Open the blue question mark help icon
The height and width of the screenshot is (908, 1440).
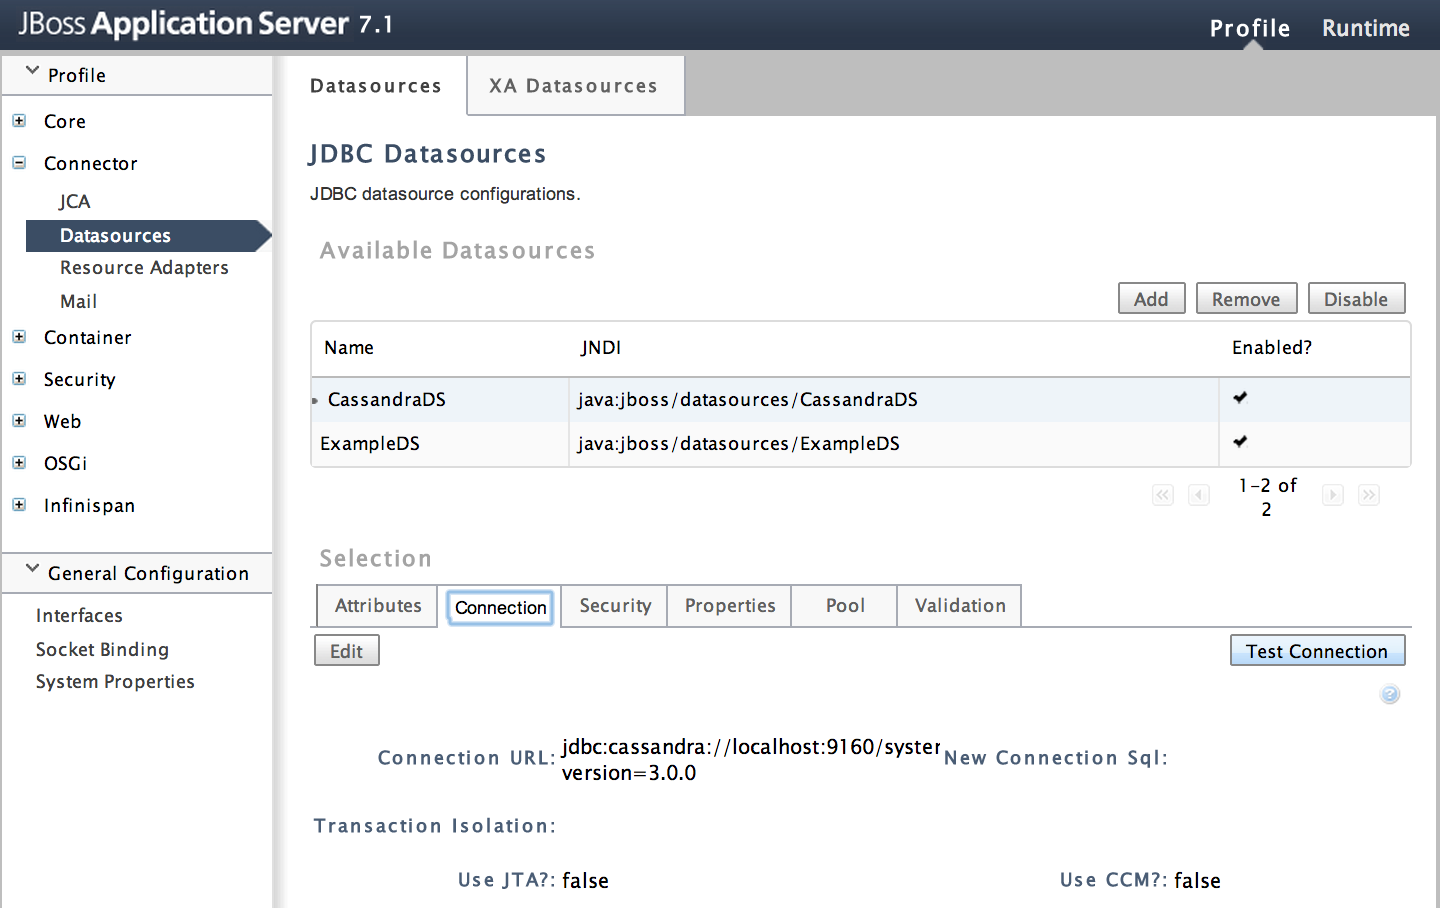pyautogui.click(x=1389, y=694)
